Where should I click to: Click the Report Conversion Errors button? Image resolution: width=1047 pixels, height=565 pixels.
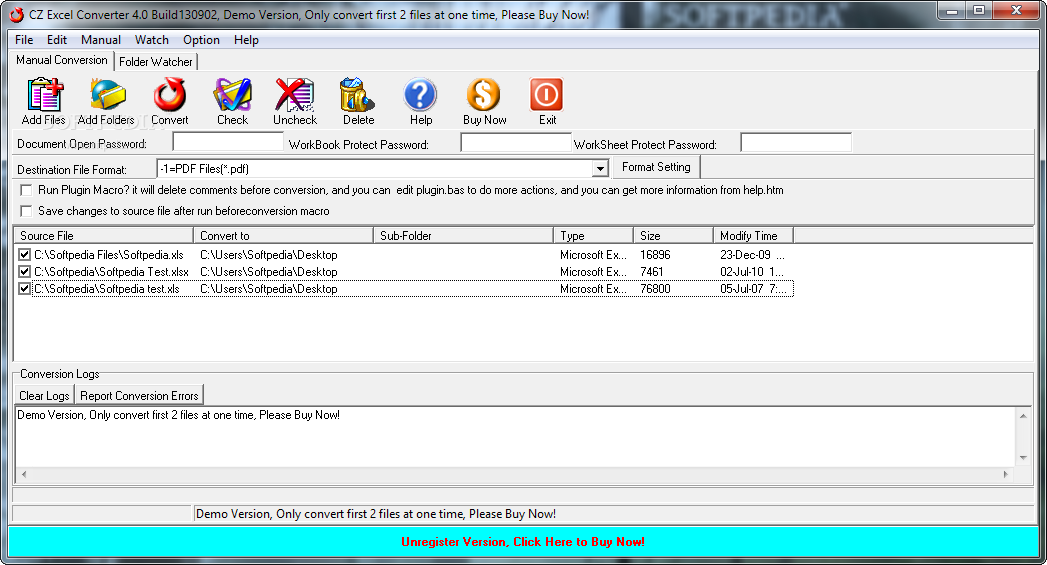[139, 395]
